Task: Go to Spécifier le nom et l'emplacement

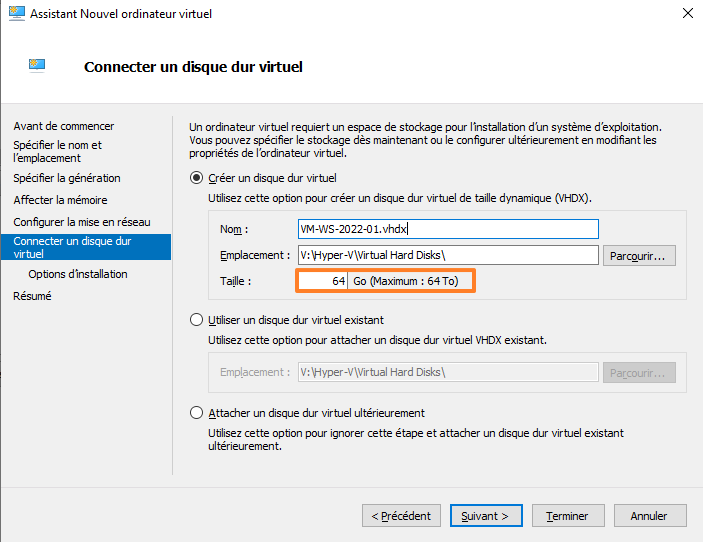Action: click(x=58, y=151)
